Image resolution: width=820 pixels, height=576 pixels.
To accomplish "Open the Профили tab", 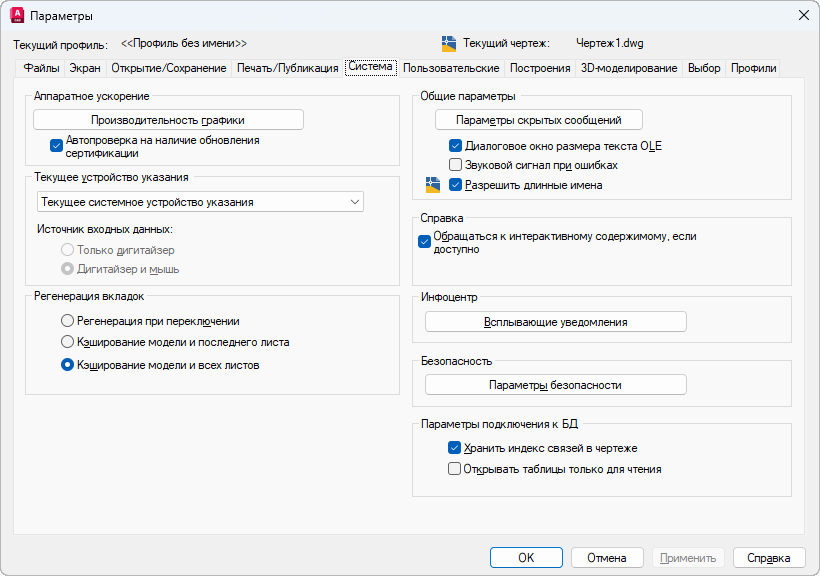I will click(x=753, y=68).
